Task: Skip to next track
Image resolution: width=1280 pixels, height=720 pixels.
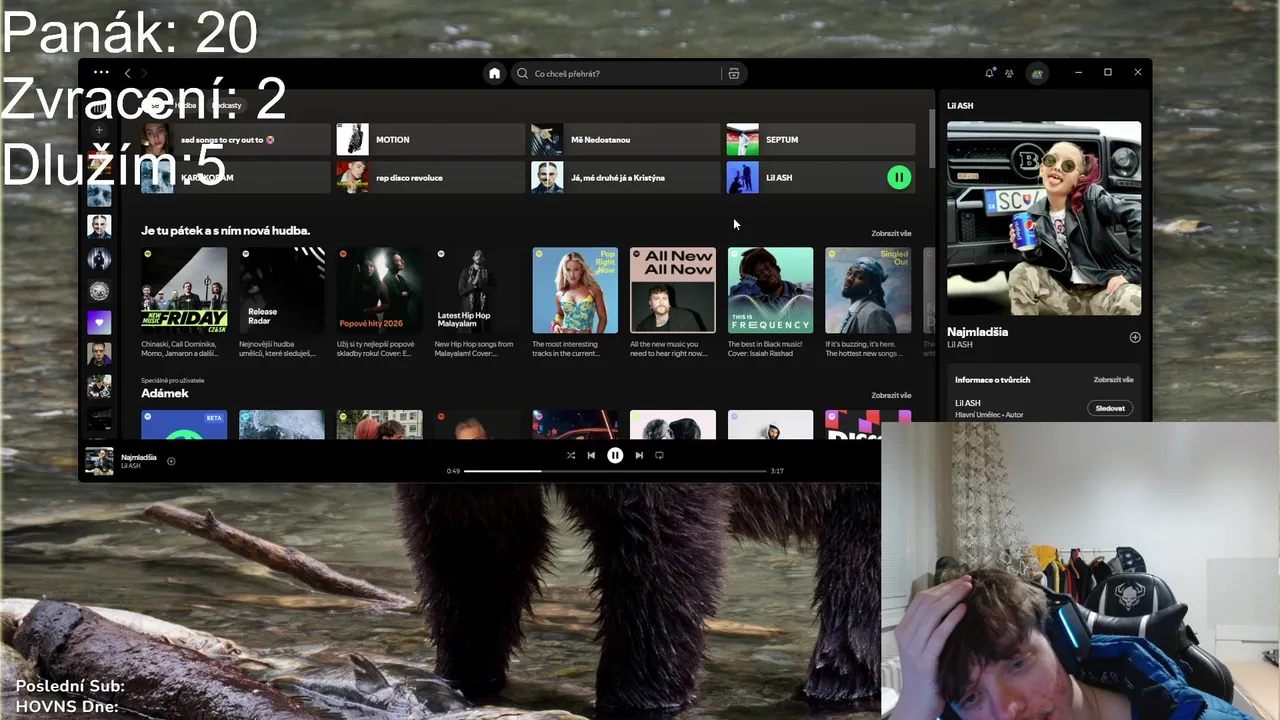Action: 639,455
